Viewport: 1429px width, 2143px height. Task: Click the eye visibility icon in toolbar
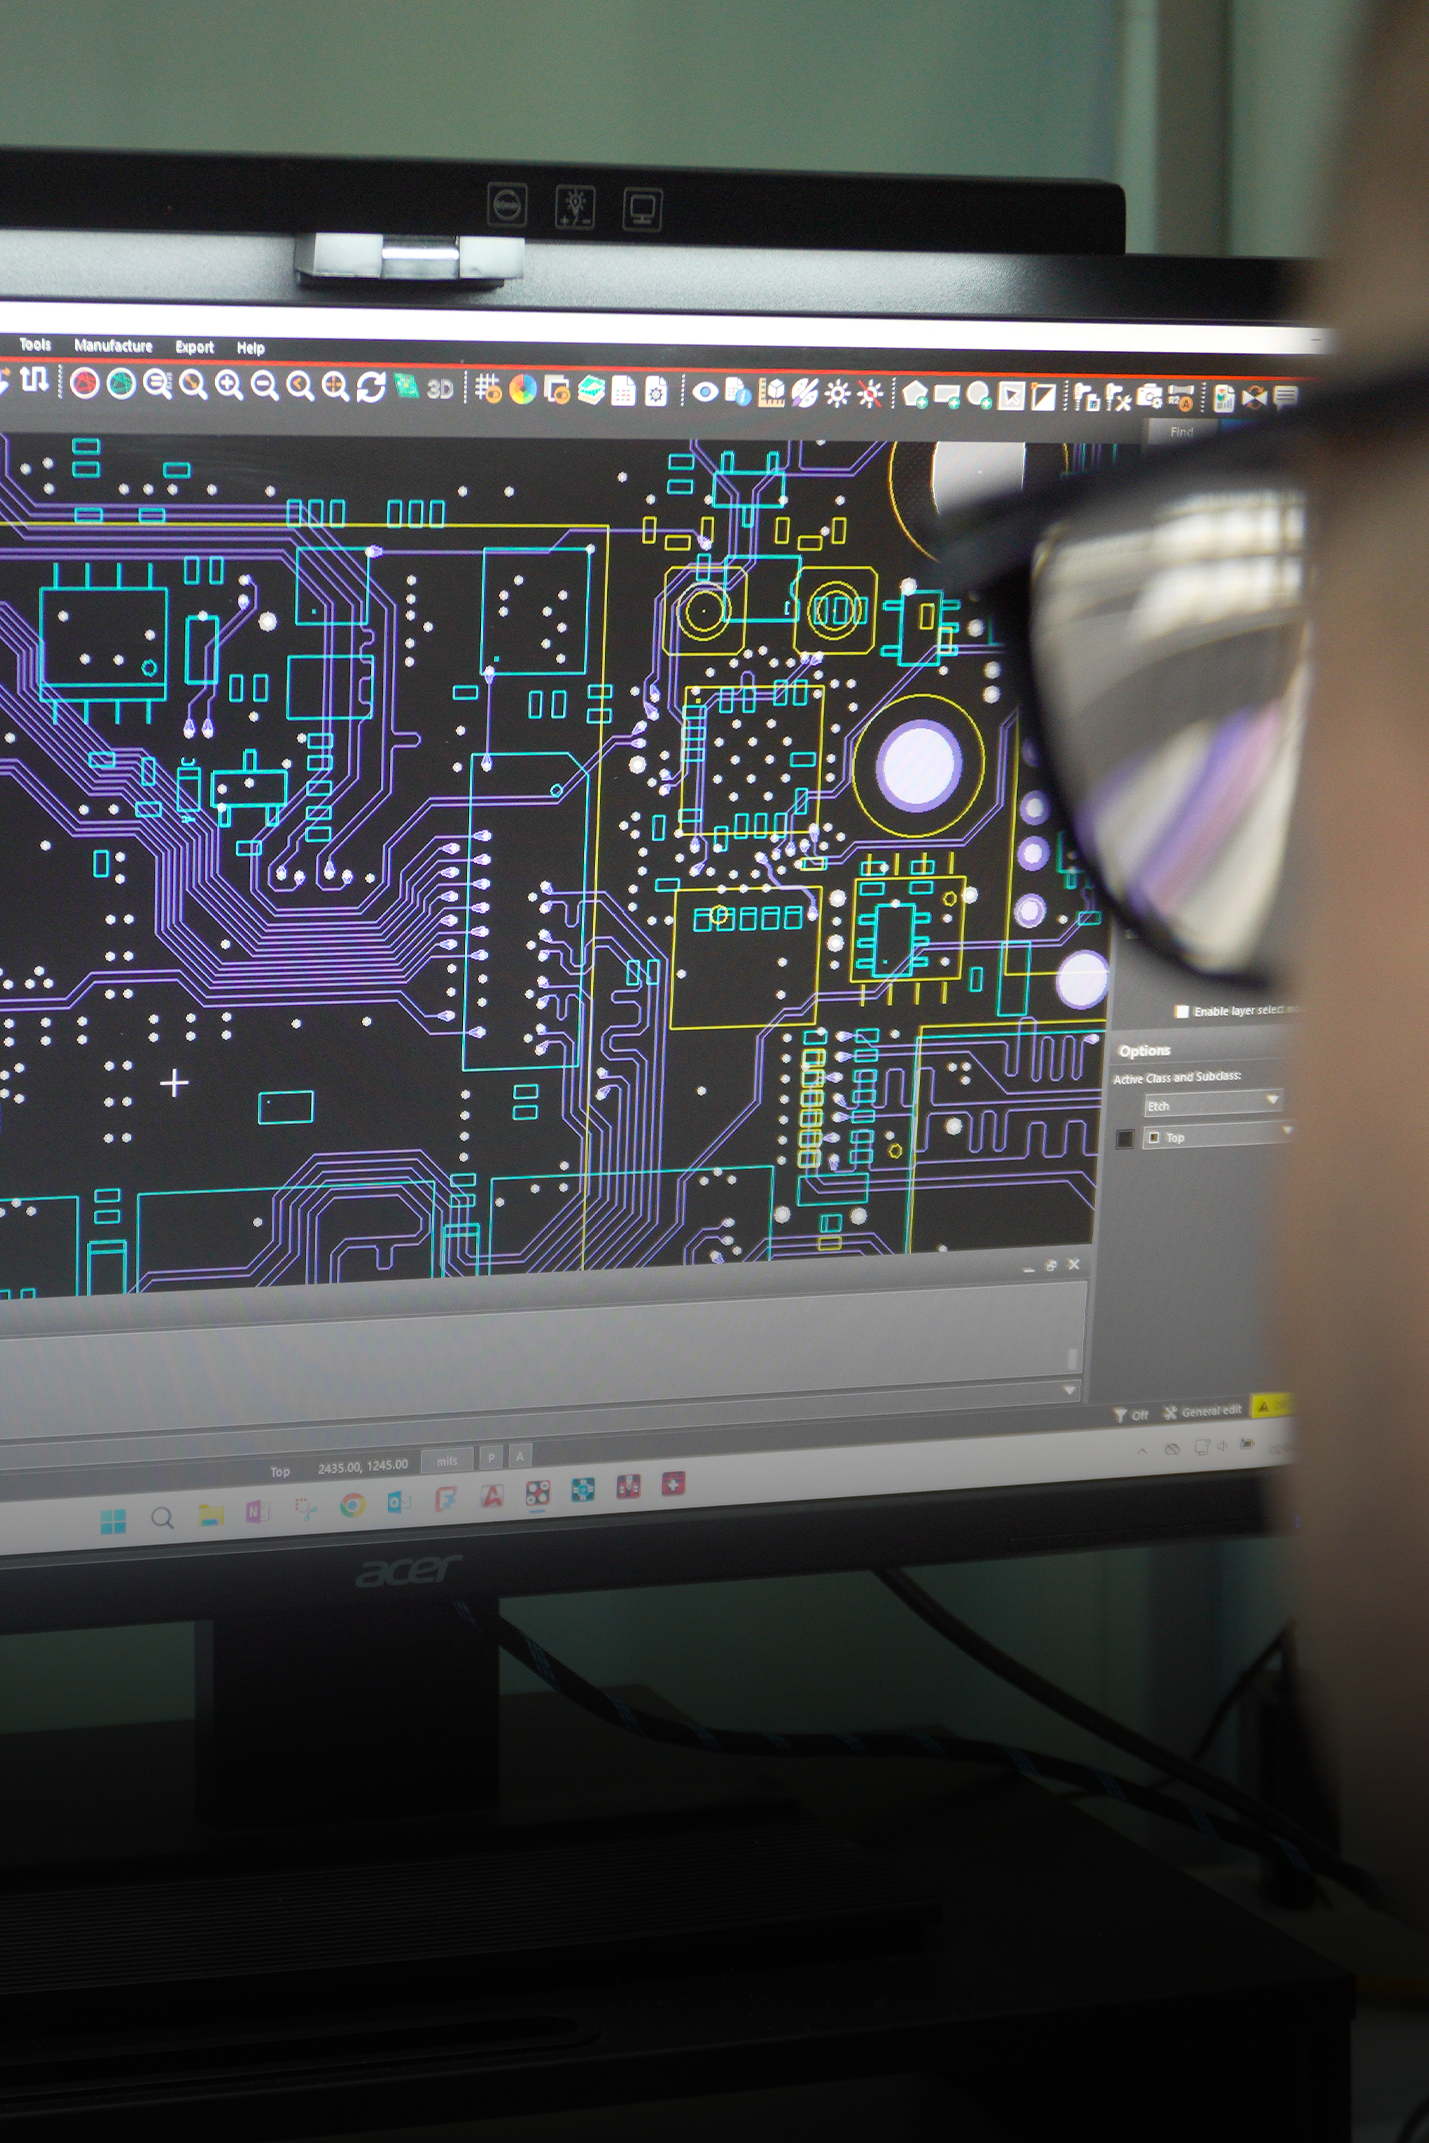click(704, 392)
